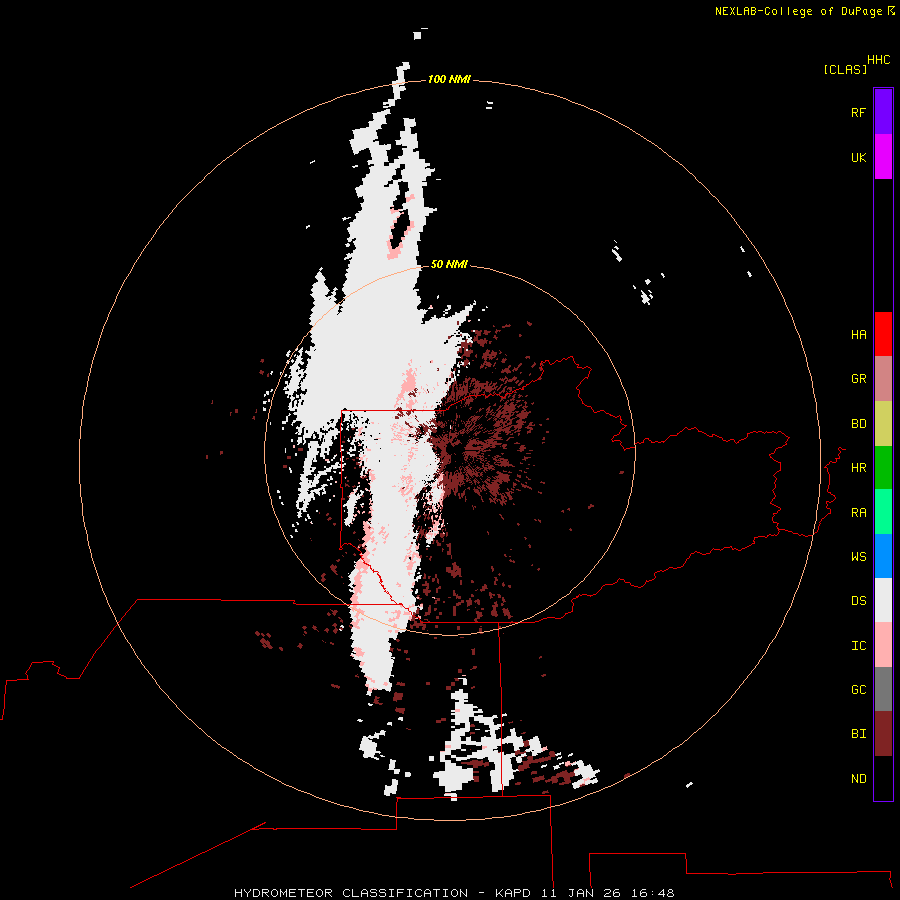The image size is (900, 900).
Task: Click the GC gray legend swatch
Action: pyautogui.click(x=883, y=689)
